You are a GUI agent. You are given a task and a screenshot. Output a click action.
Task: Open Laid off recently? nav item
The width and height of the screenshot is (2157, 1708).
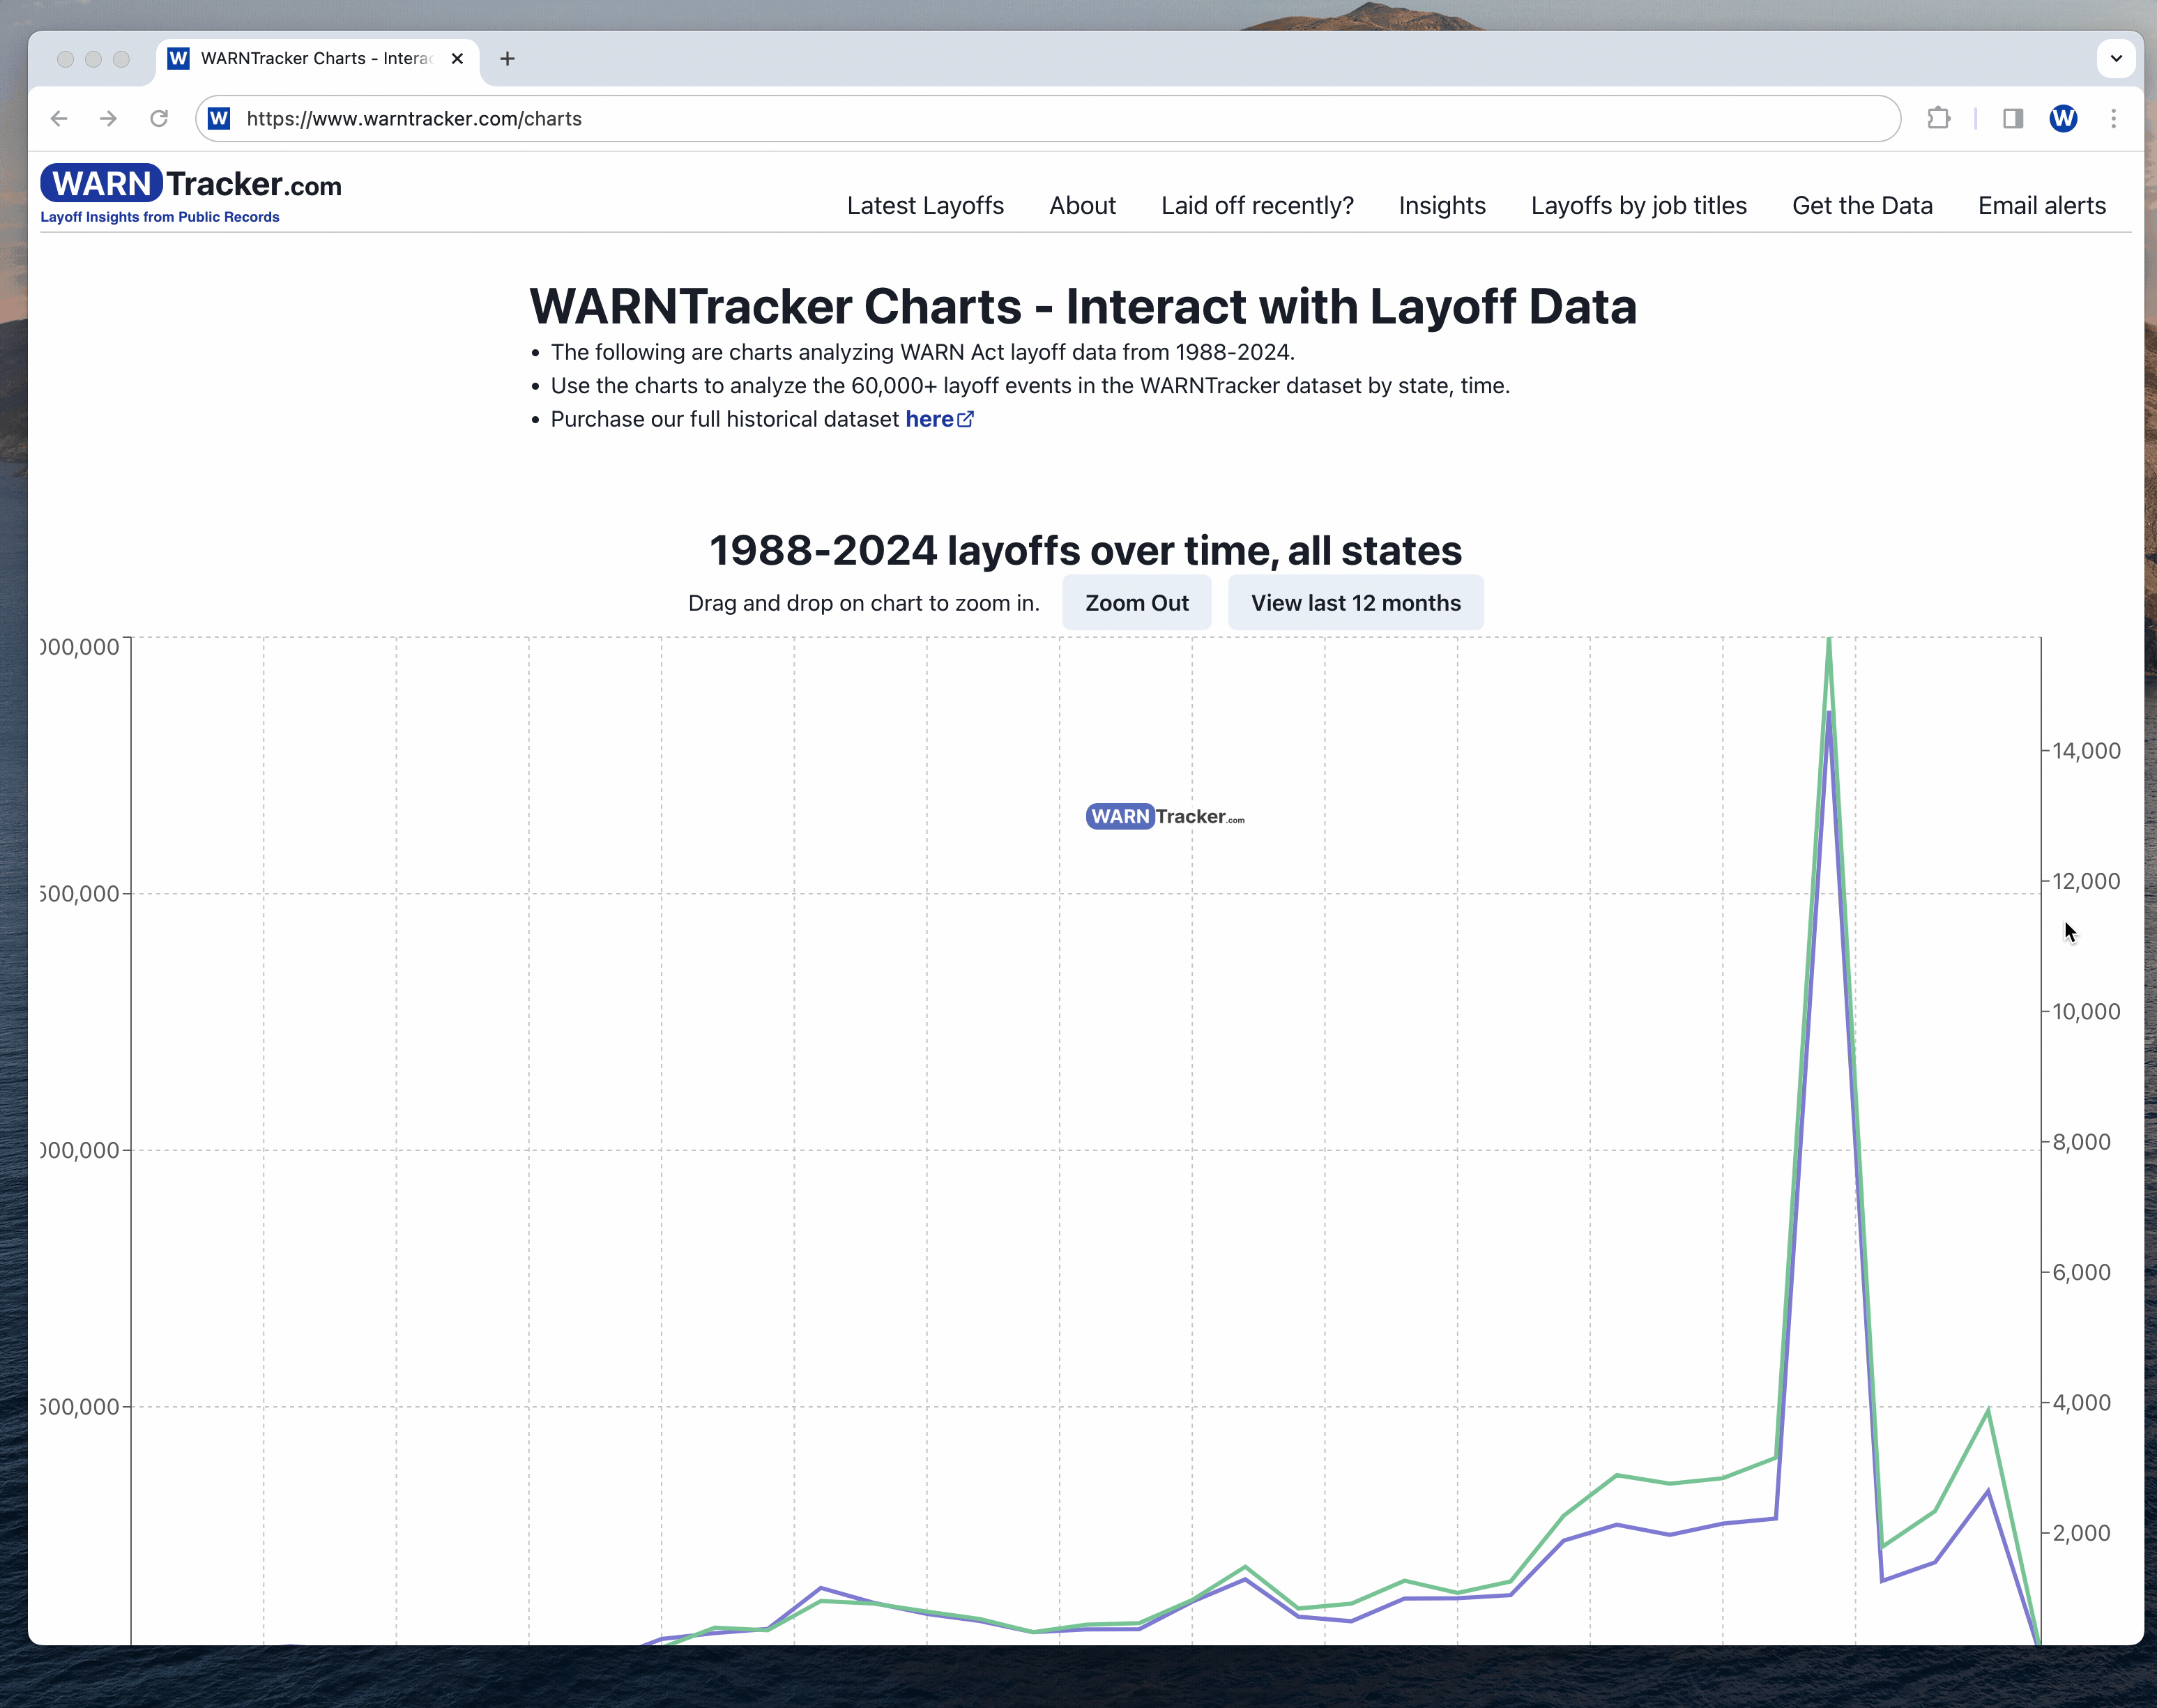click(1257, 206)
